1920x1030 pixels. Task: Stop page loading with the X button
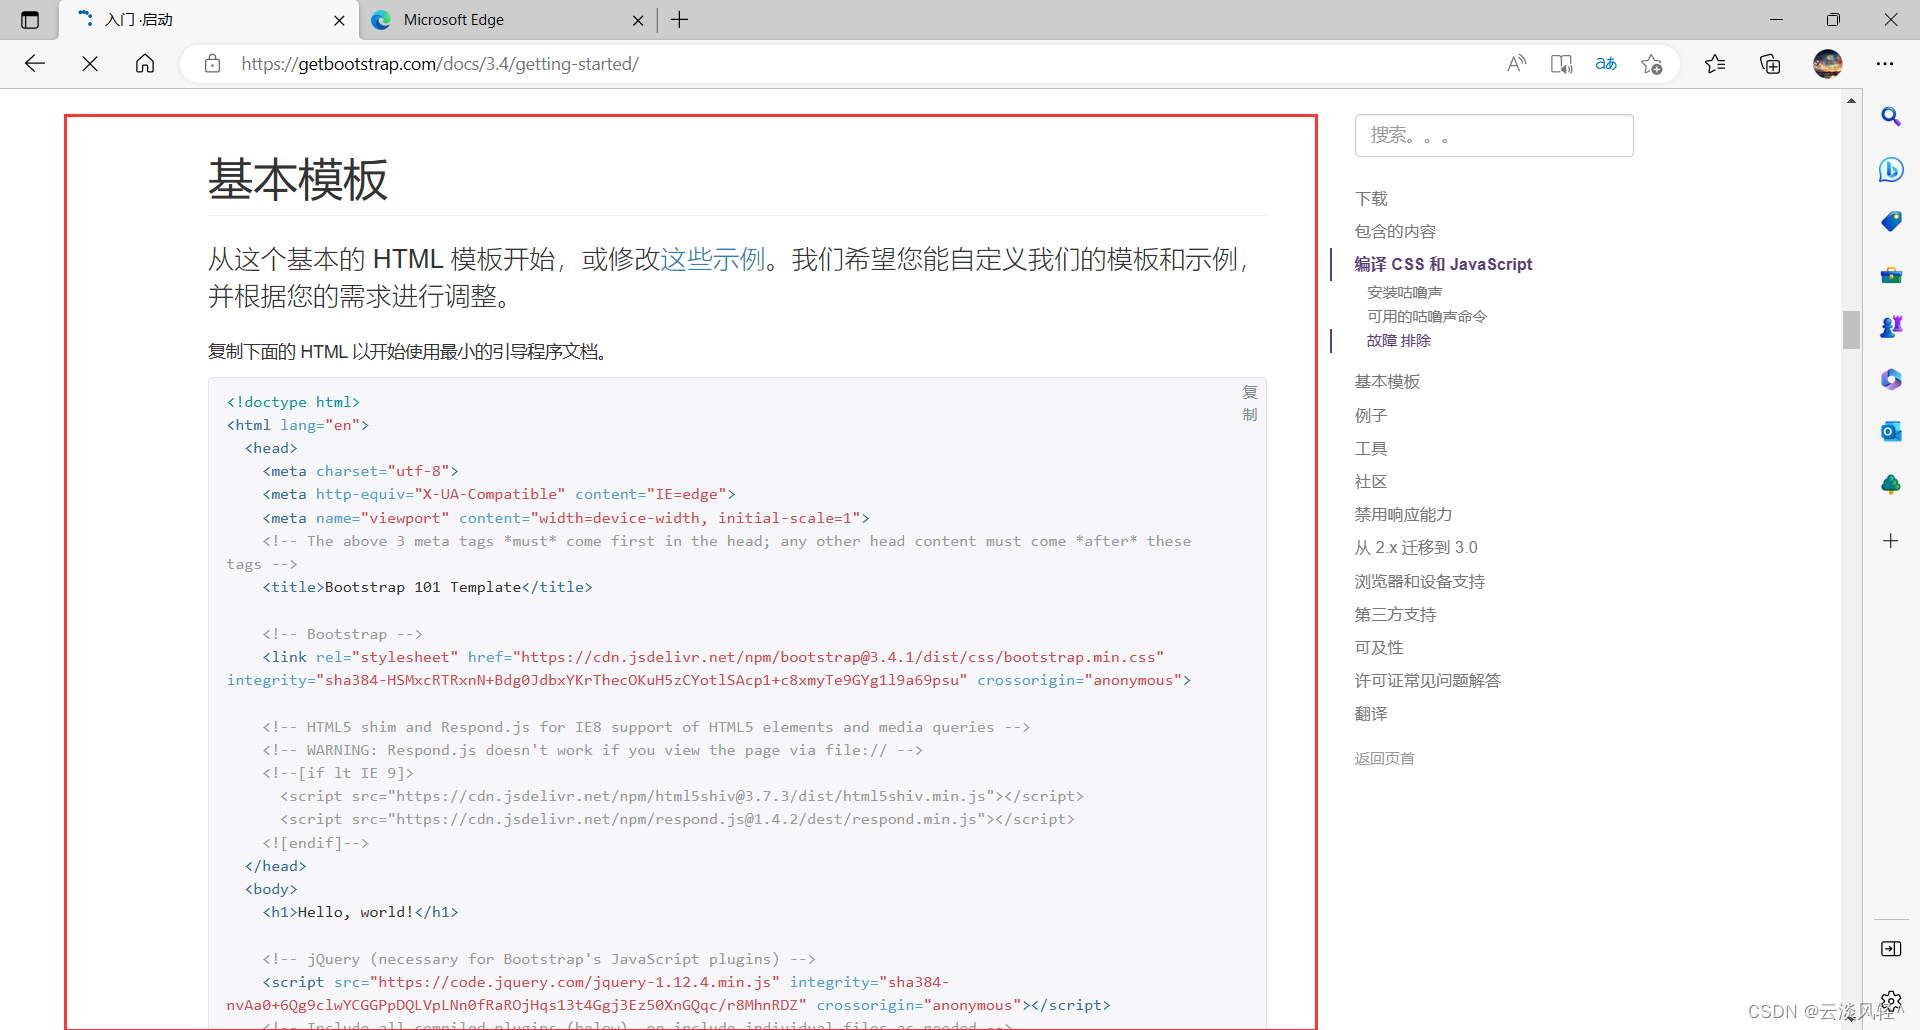click(90, 64)
